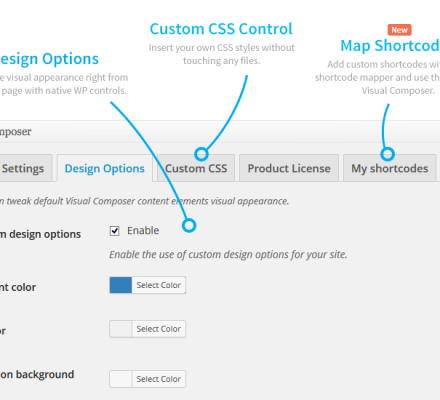Viewport: 440px width, 400px height.
Task: Toggle the Enable design options checkbox
Action: click(x=115, y=231)
